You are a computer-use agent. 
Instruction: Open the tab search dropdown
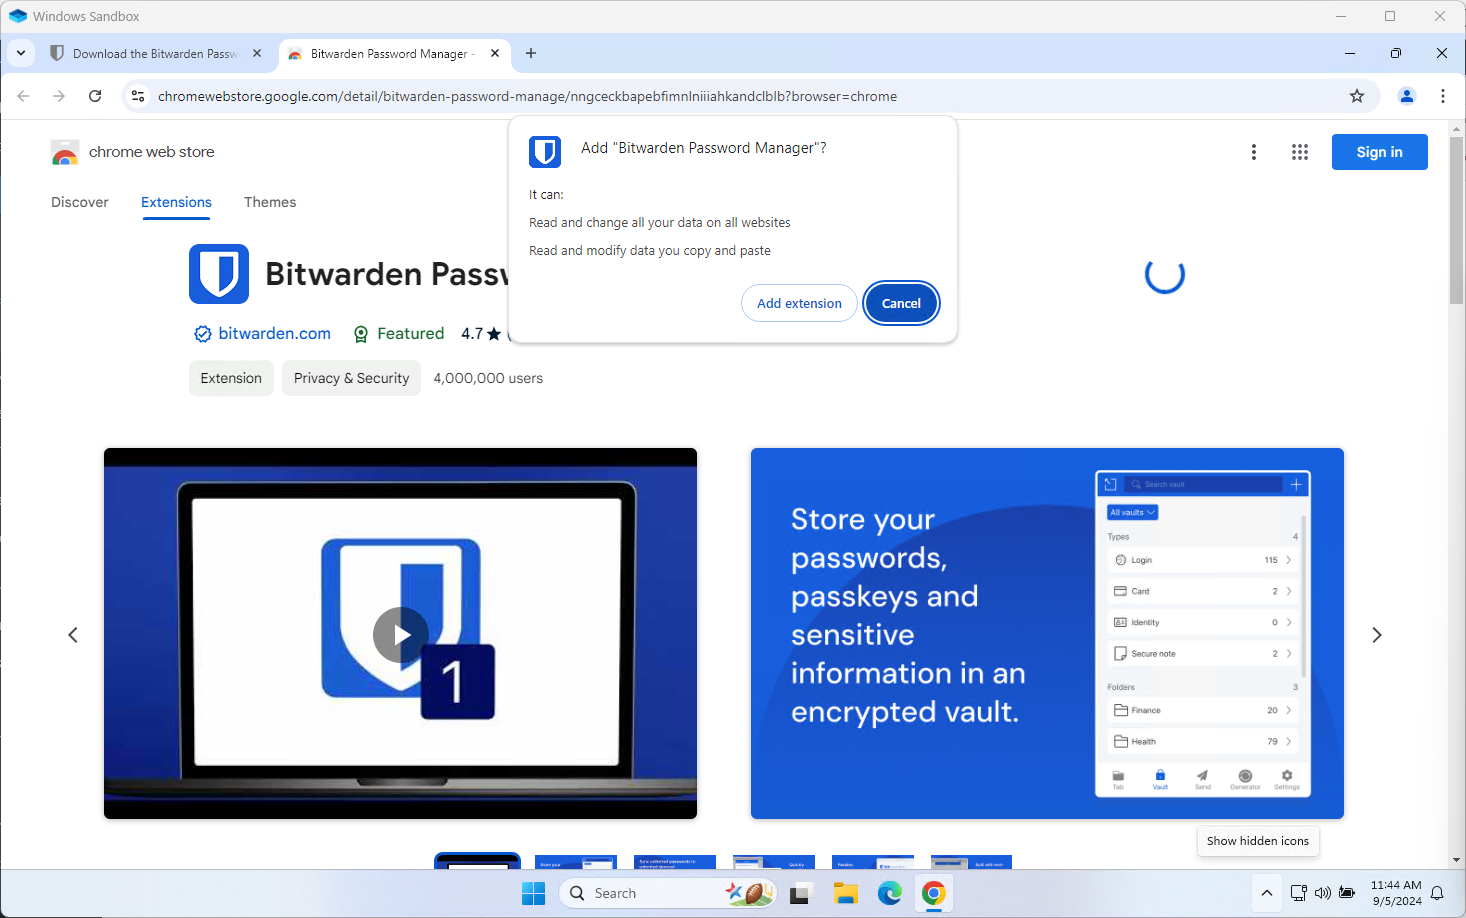pyautogui.click(x=21, y=54)
